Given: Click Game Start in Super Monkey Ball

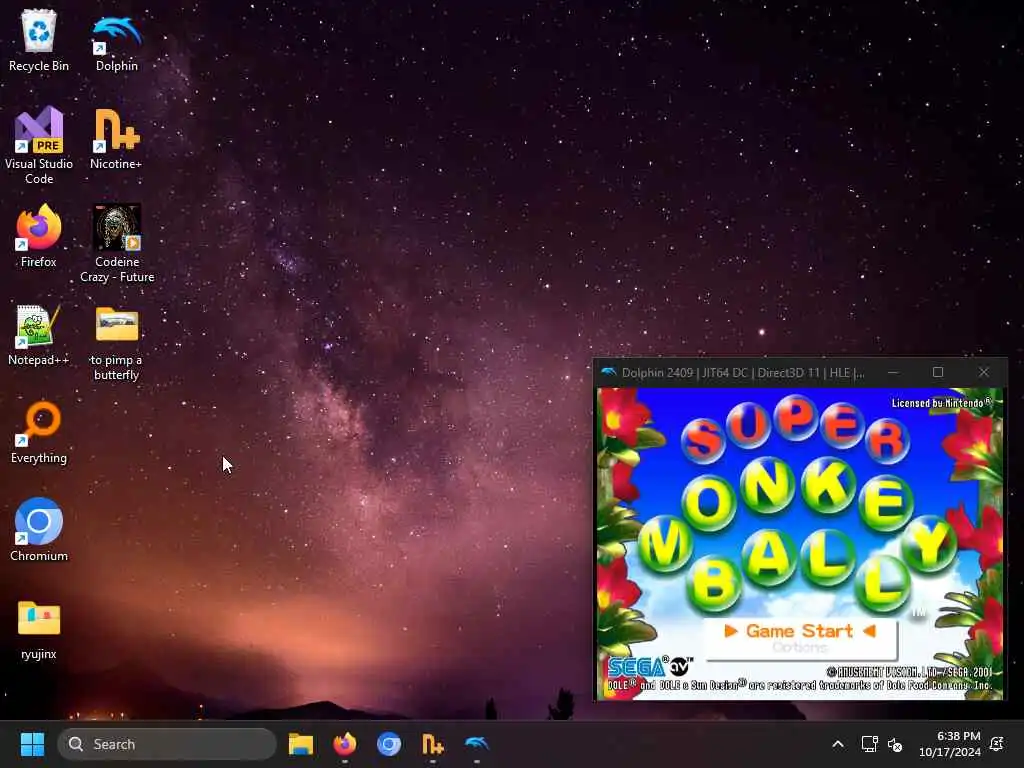Looking at the screenshot, I should (799, 631).
